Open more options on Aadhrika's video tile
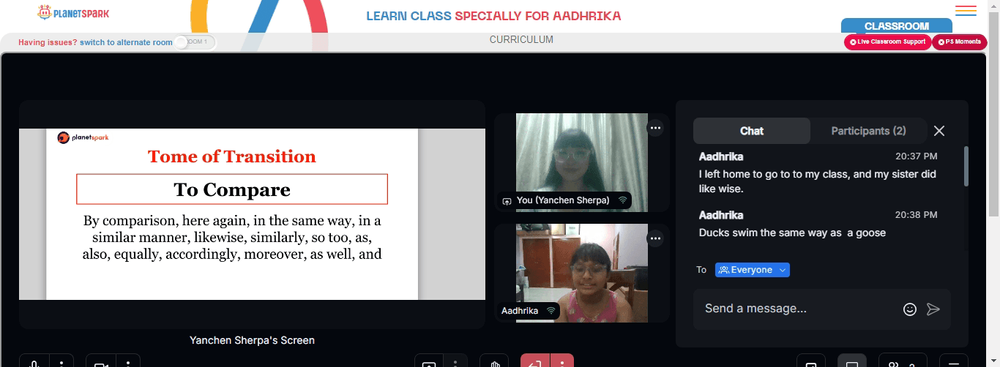The height and width of the screenshot is (367, 1000). pyautogui.click(x=655, y=239)
